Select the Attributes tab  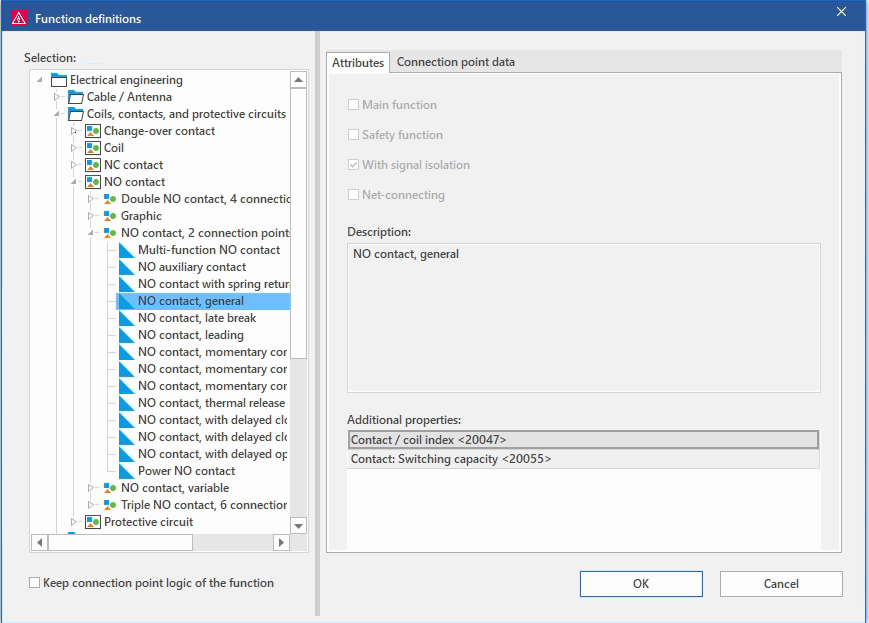click(x=358, y=62)
